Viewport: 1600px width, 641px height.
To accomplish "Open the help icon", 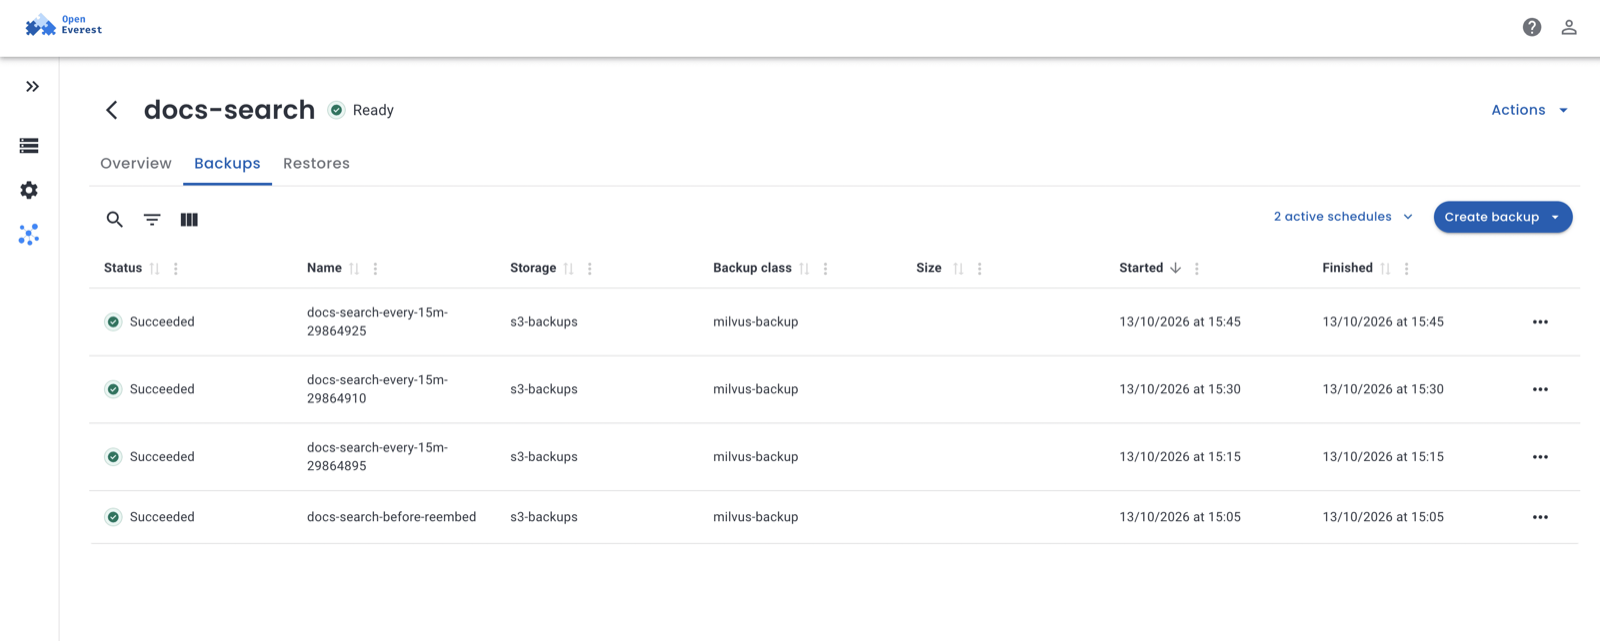I will point(1532,27).
